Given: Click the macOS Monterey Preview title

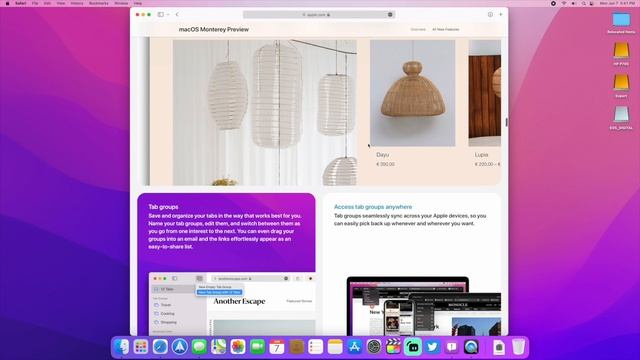Looking at the screenshot, I should pos(213,29).
